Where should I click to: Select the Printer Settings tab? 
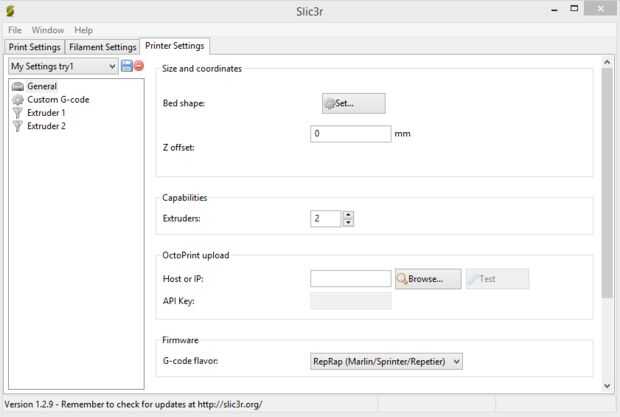pyautogui.click(x=175, y=46)
